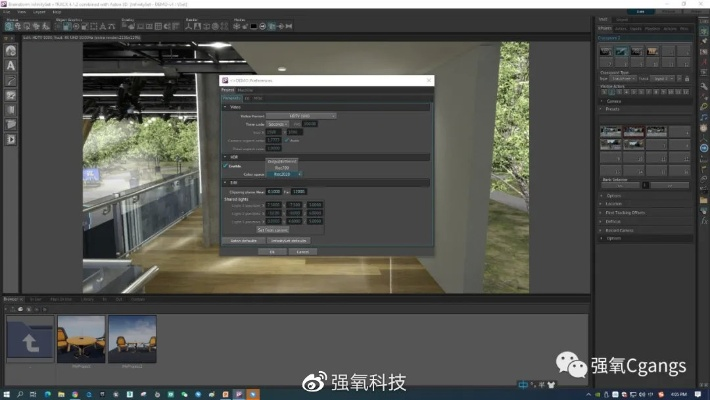The image size is (710, 400).
Task: Click the snowflake icon in Modes toolbar
Action: (236, 26)
